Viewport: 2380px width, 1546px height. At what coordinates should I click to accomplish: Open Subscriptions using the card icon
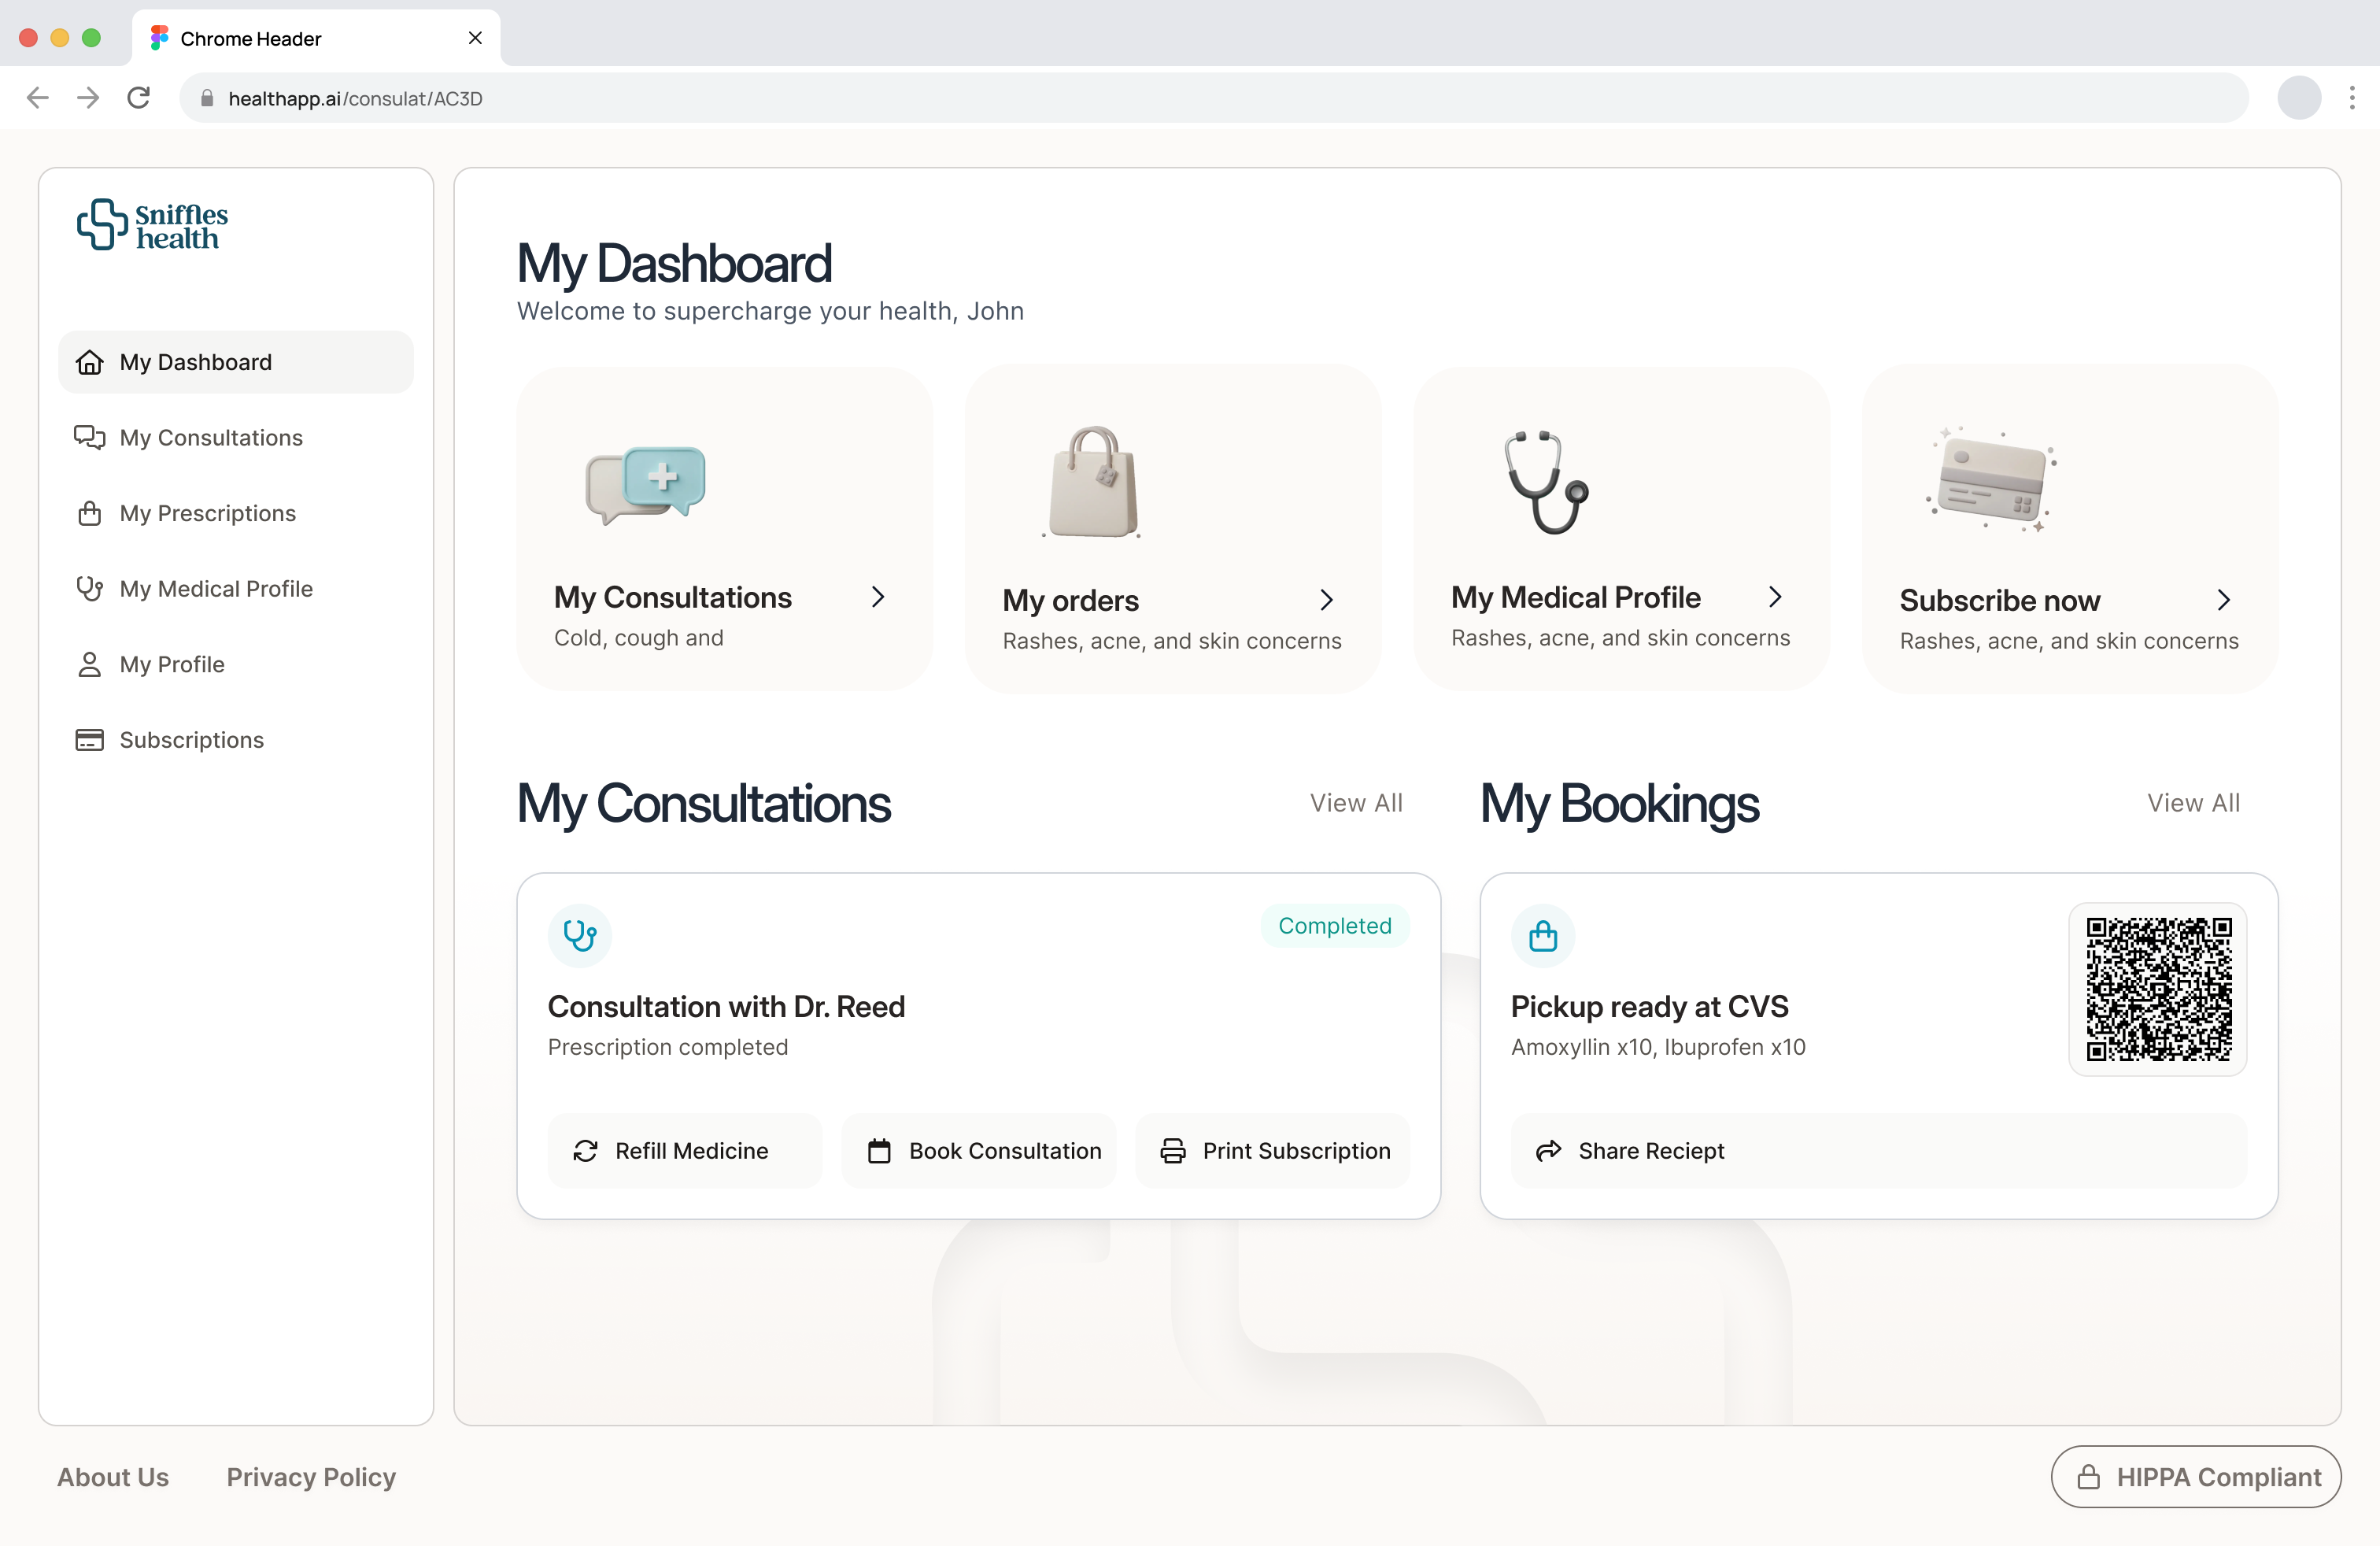pyautogui.click(x=89, y=740)
